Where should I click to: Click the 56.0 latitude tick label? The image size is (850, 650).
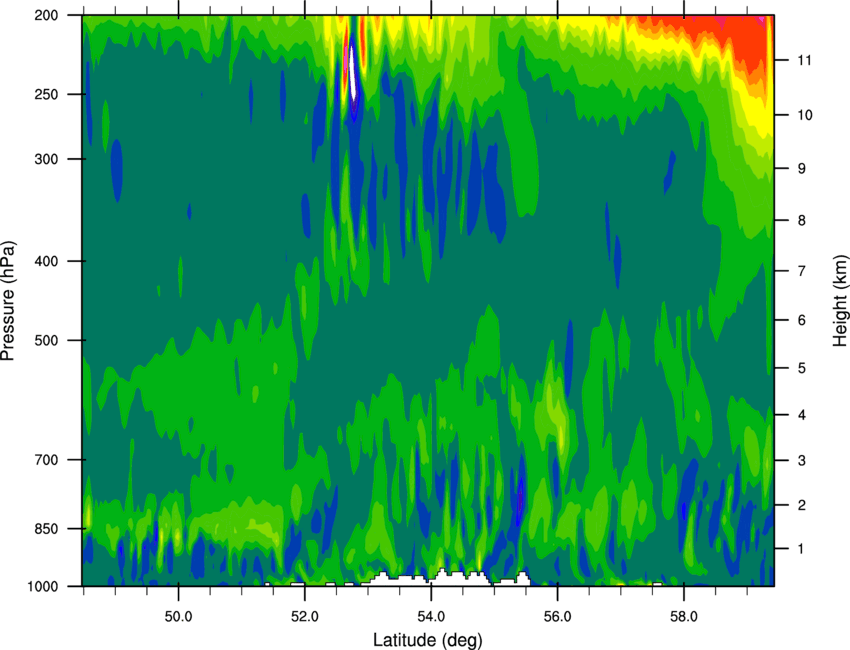[x=557, y=617]
